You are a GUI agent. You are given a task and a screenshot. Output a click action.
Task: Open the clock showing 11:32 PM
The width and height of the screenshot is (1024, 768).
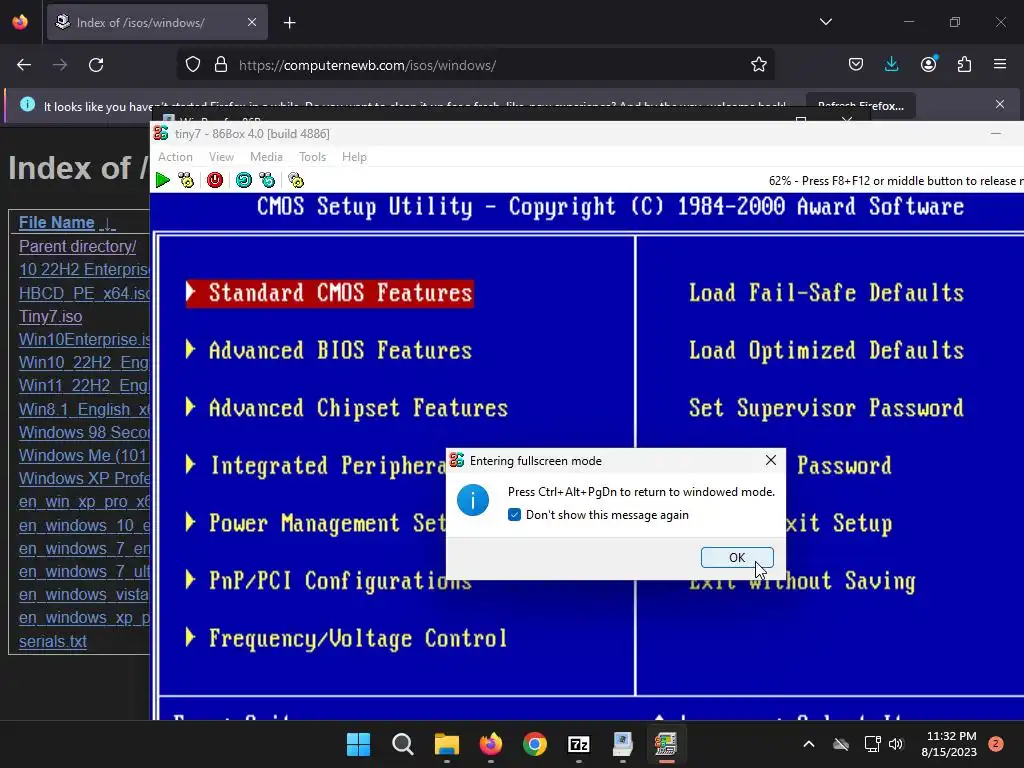949,744
